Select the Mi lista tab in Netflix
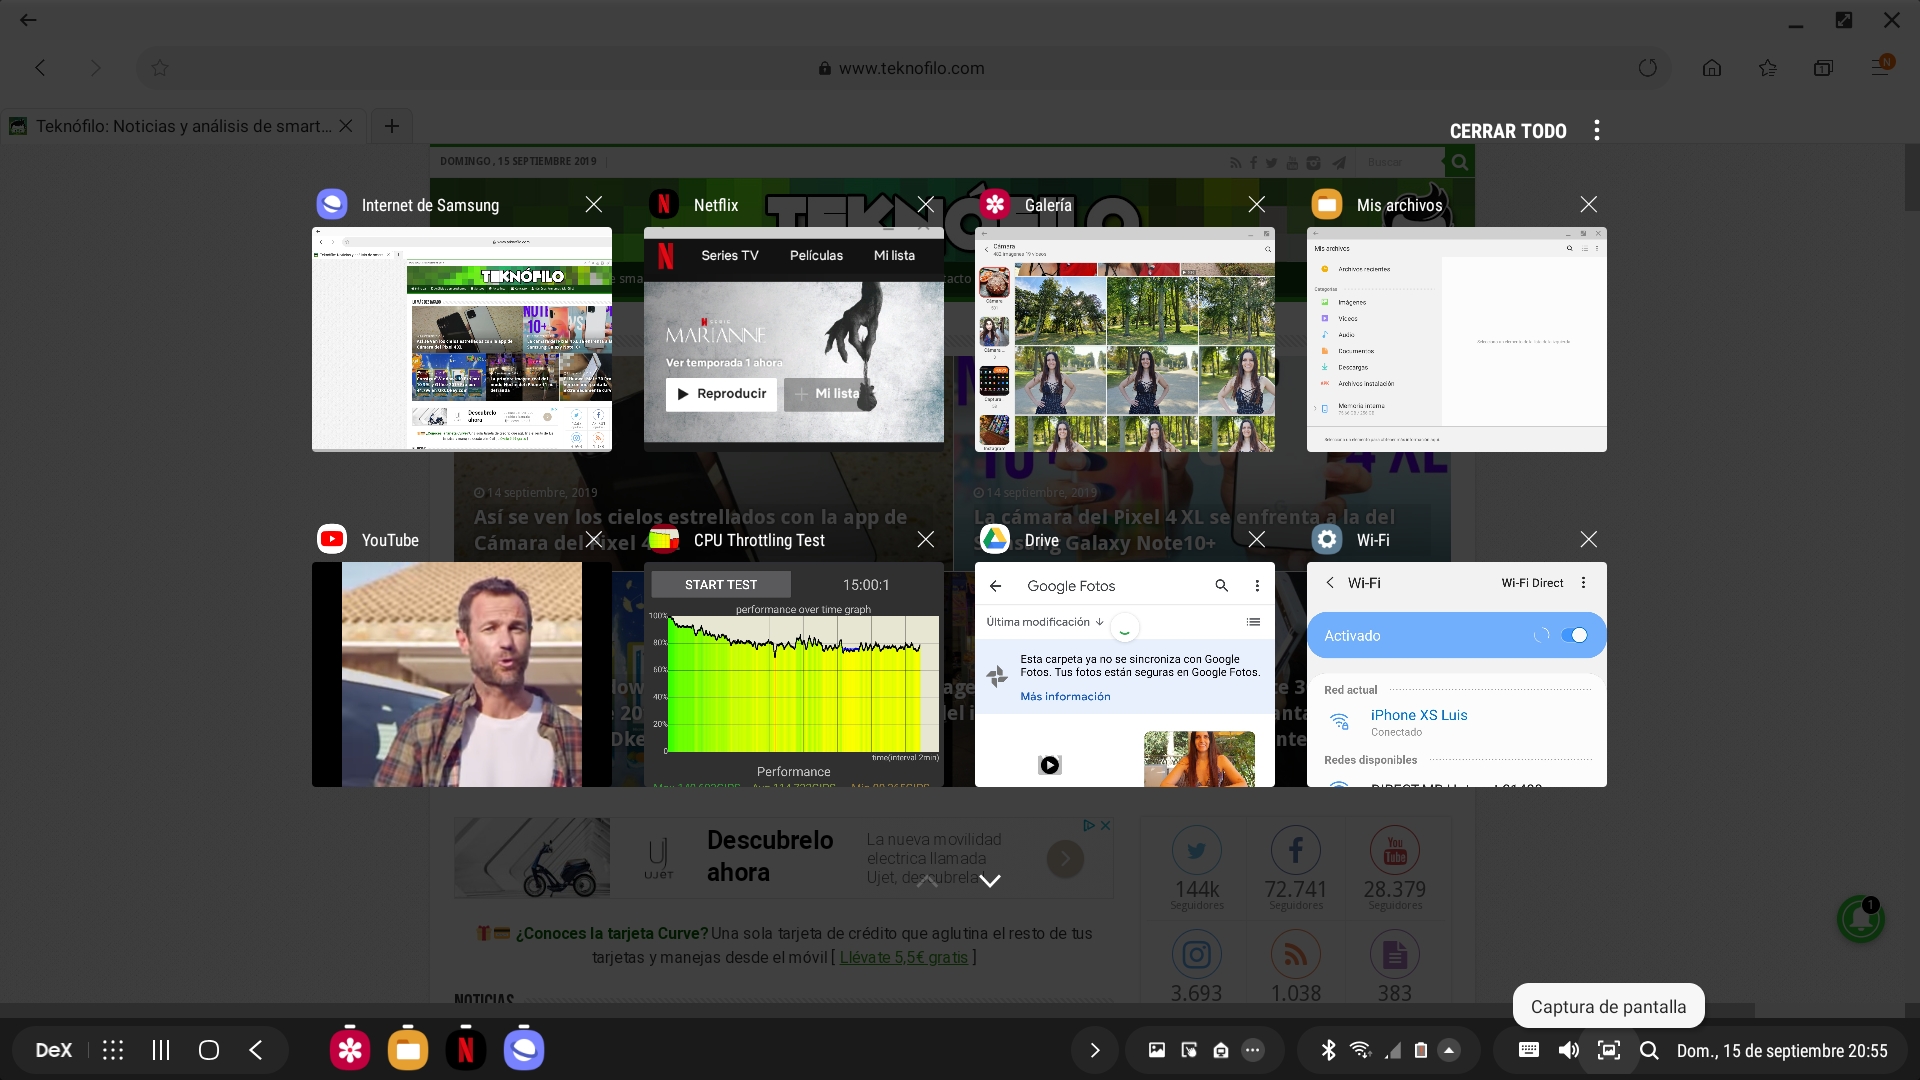Image resolution: width=1920 pixels, height=1080 pixels. (x=894, y=255)
